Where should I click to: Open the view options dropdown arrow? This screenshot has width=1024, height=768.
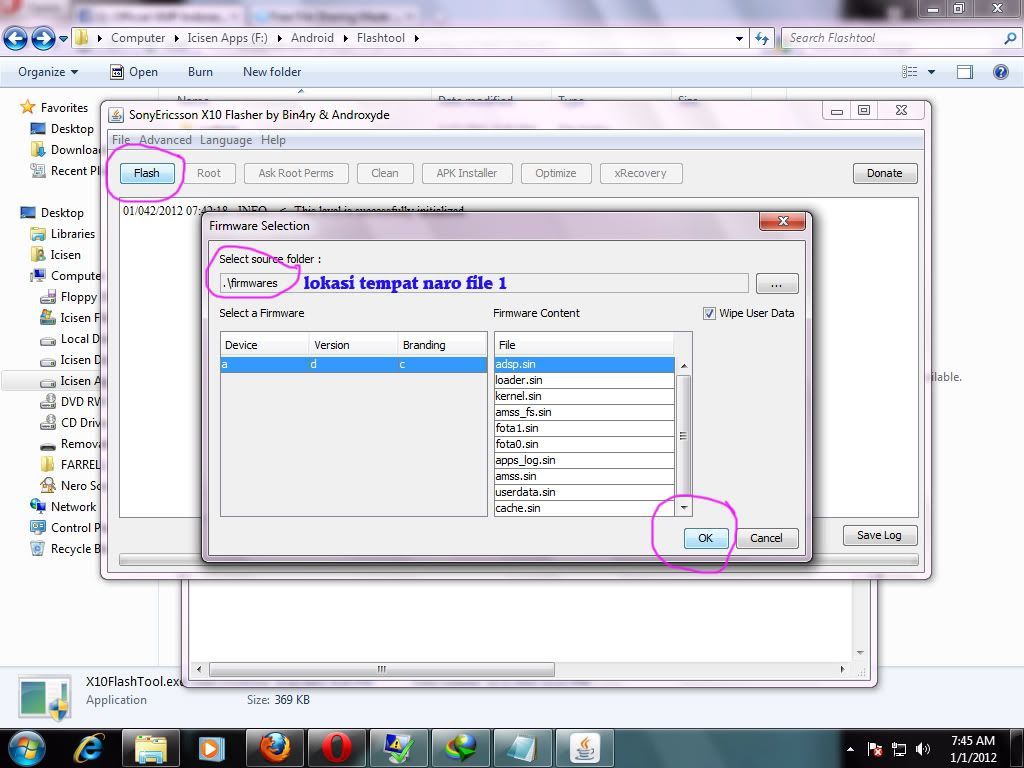point(932,72)
